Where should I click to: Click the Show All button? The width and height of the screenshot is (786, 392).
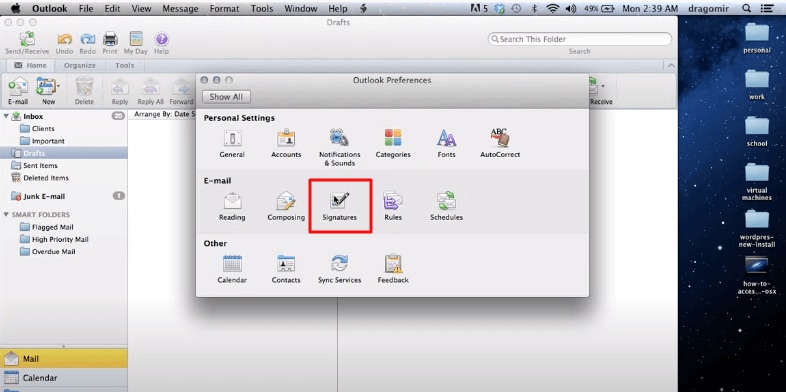[x=227, y=97]
